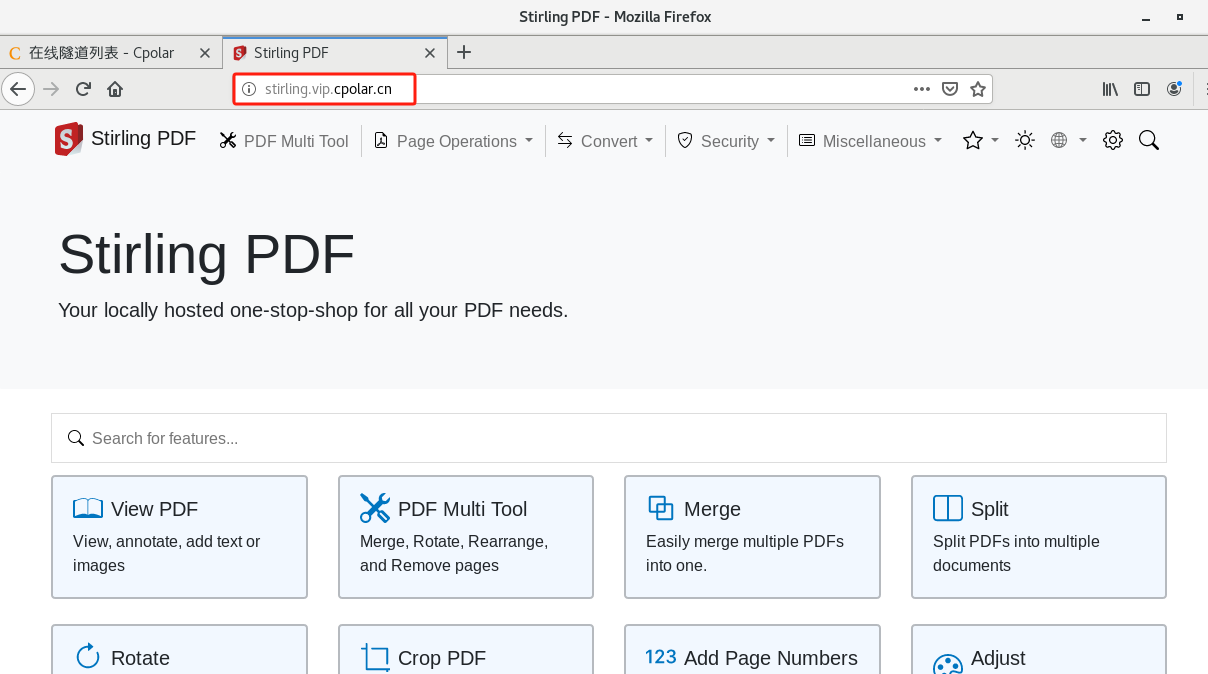Click the Rotate tool icon

point(88,656)
